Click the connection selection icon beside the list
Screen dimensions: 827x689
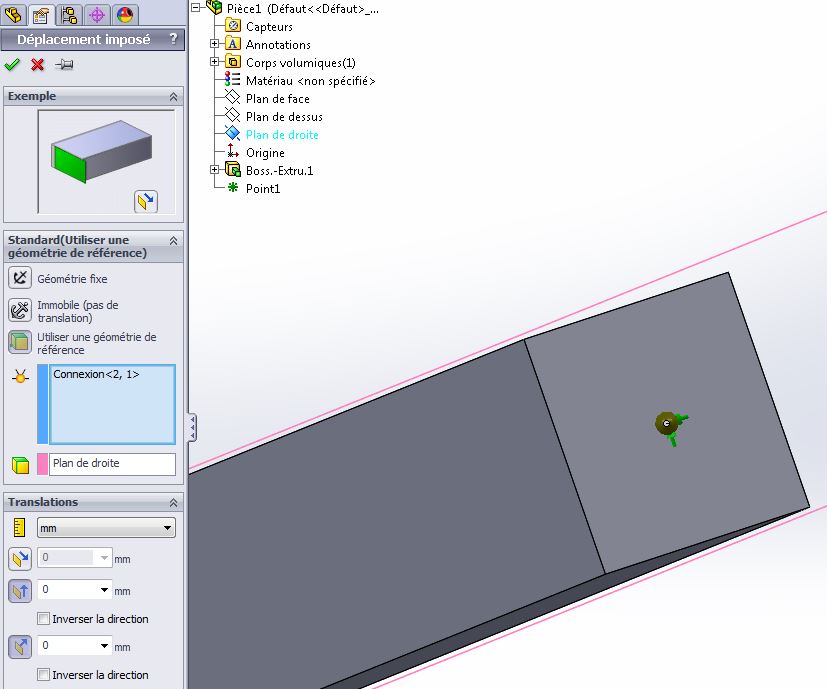20,376
